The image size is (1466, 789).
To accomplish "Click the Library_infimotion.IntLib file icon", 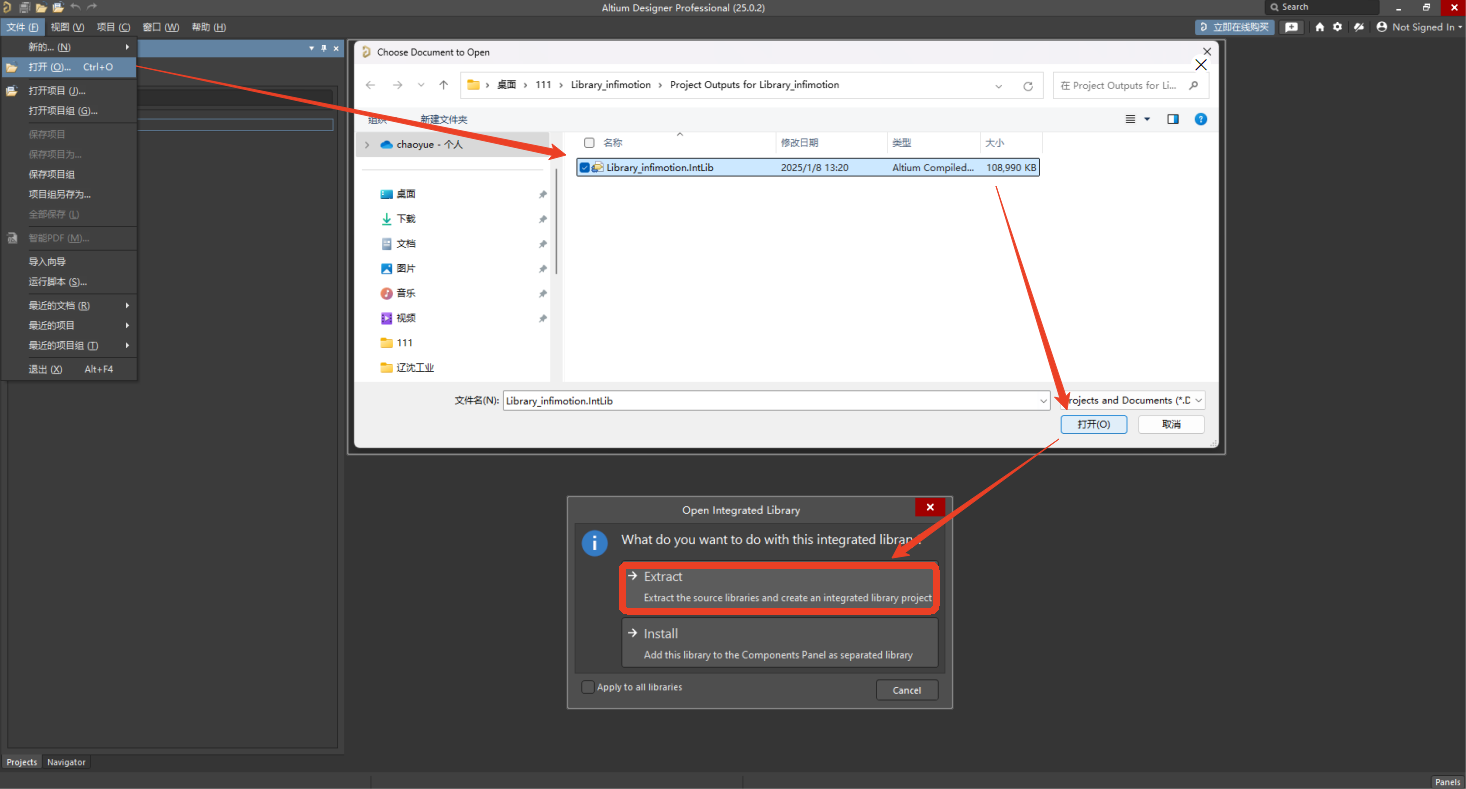I will coord(598,168).
